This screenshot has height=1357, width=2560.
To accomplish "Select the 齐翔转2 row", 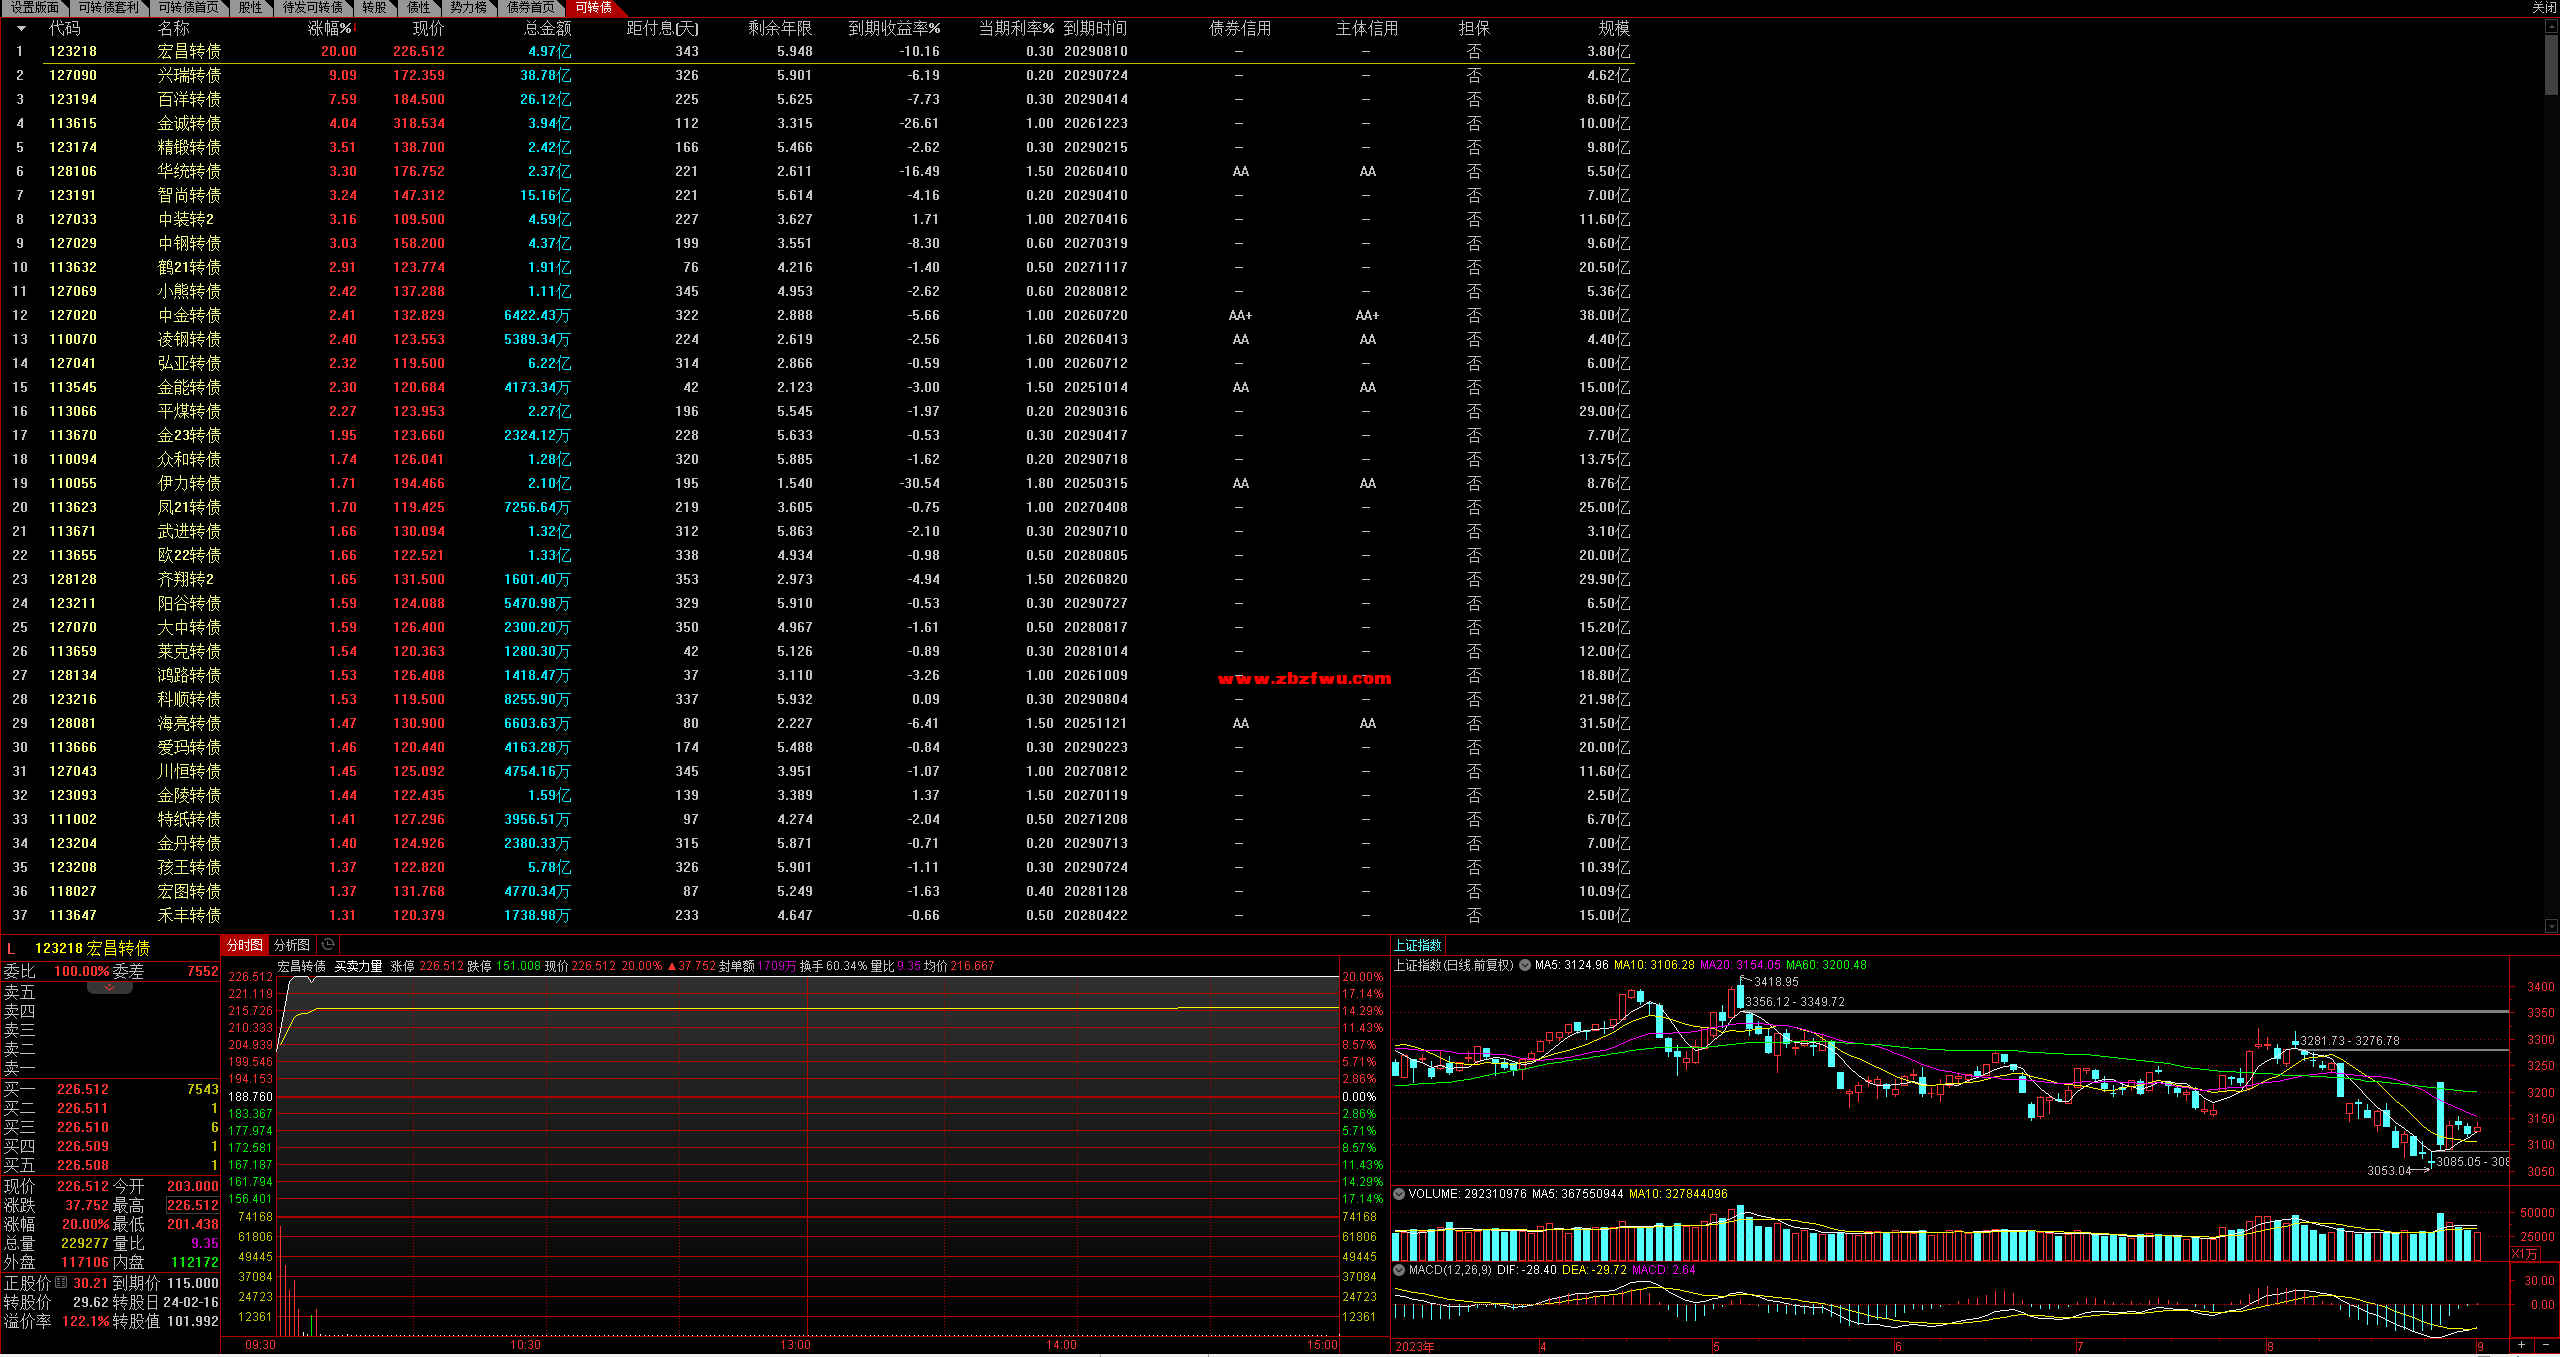I will point(820,580).
